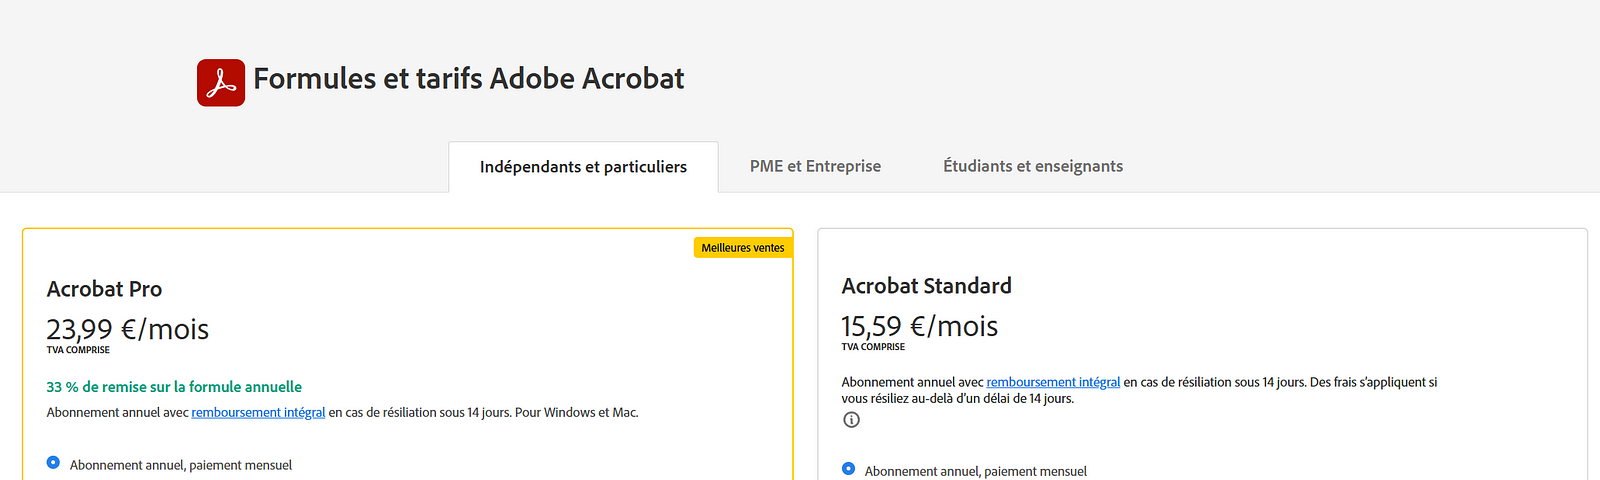Viewport: 1600px width, 480px height.
Task: Click the red Adobe Acrobat logo icon
Action: point(221,82)
